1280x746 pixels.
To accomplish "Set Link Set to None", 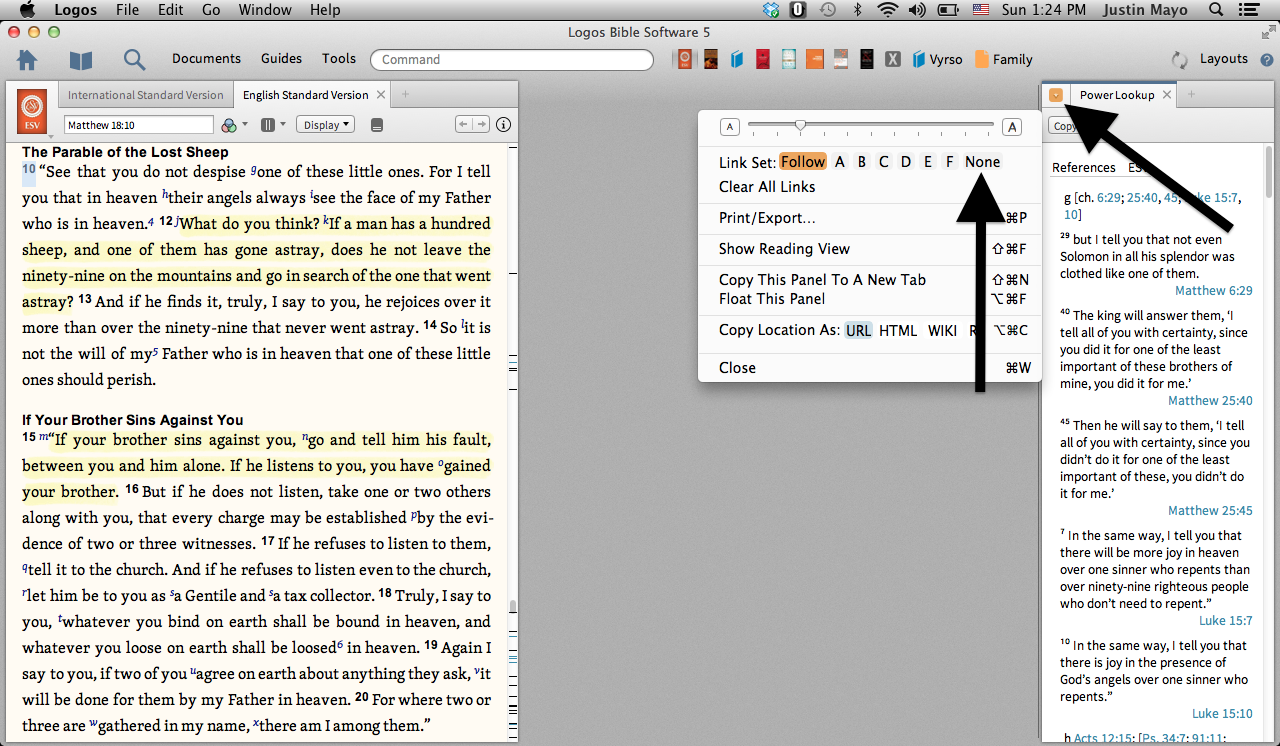I will tap(982, 162).
